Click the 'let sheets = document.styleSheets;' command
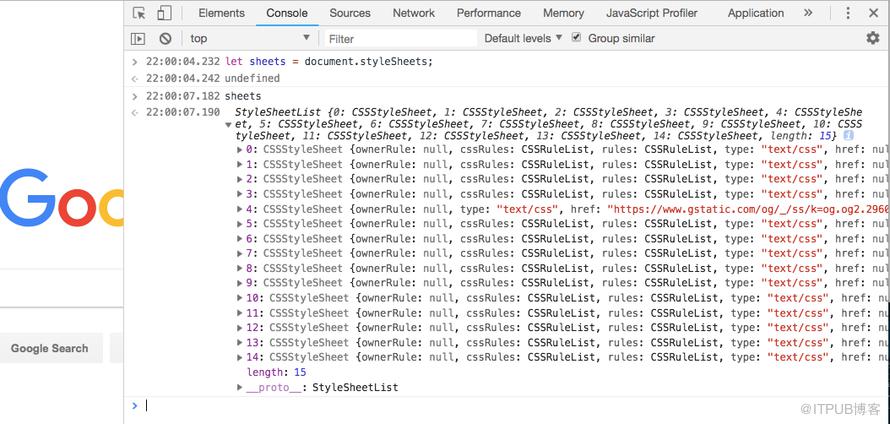Image resolution: width=890 pixels, height=424 pixels. [329, 61]
